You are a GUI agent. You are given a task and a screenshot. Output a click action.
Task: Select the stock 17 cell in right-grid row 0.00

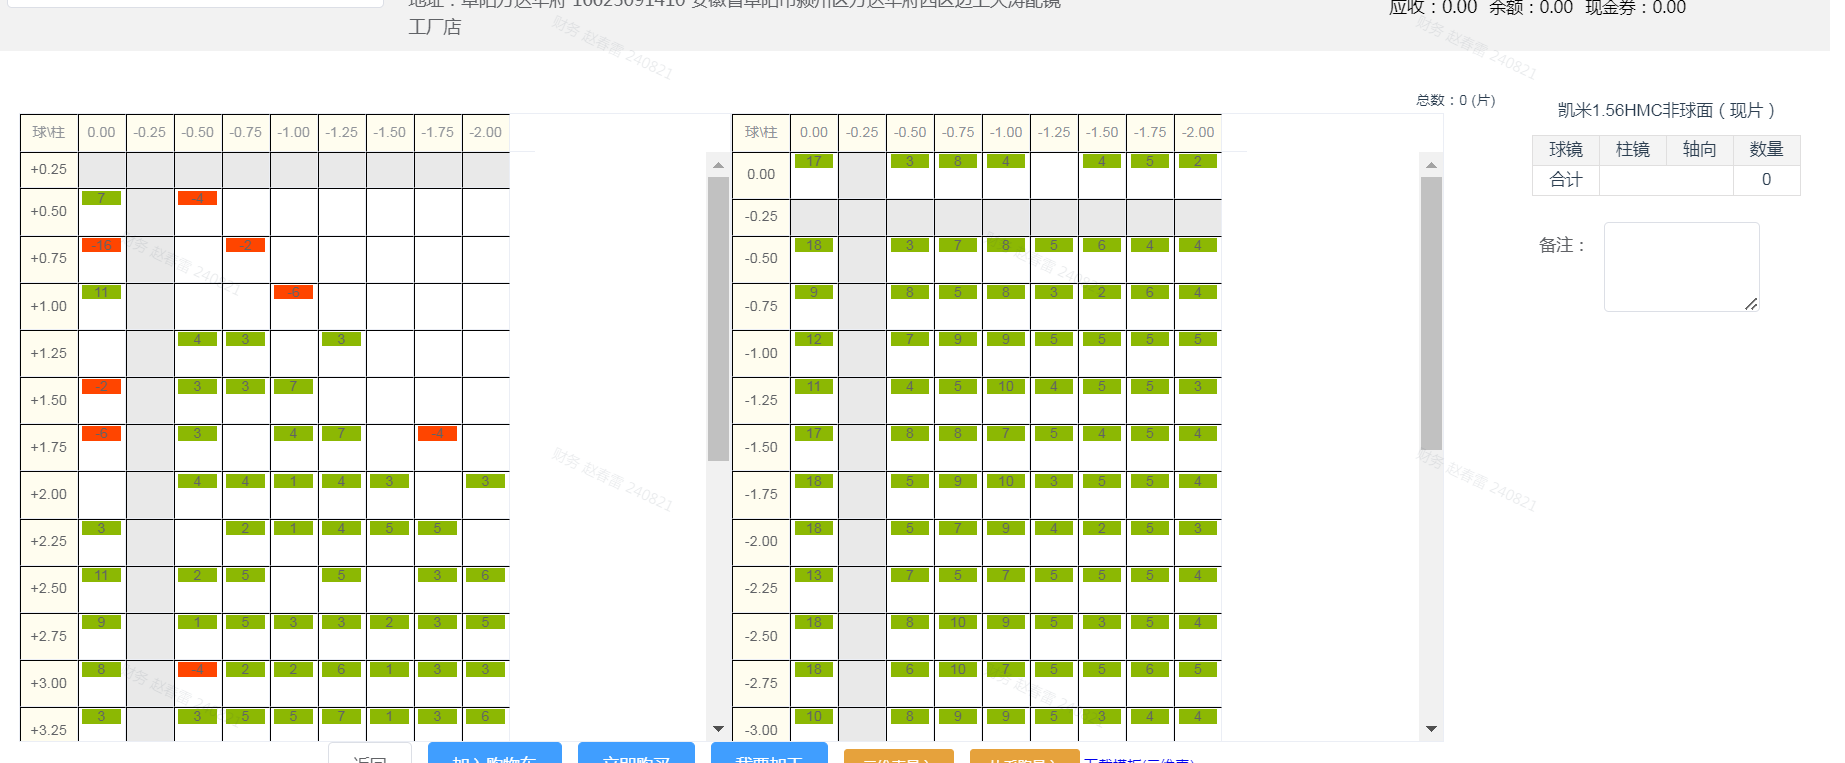(x=814, y=175)
